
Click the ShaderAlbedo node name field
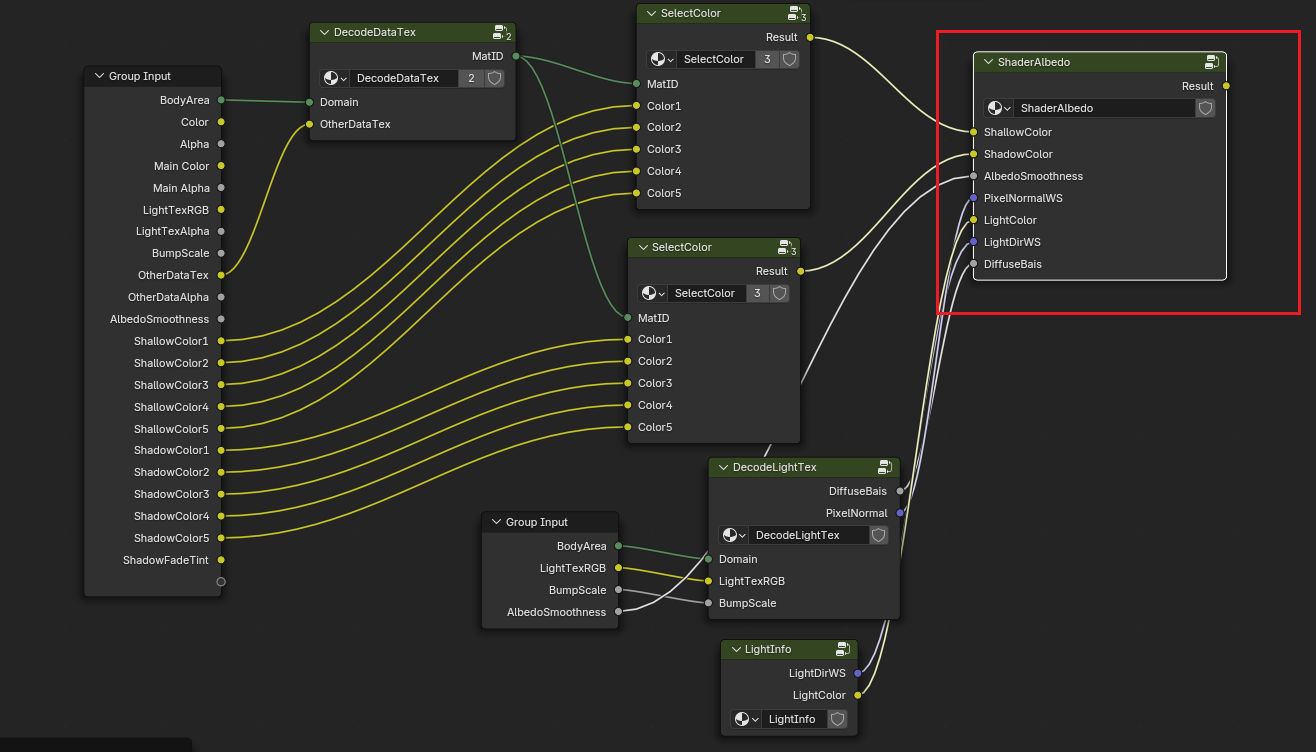[x=1103, y=108]
